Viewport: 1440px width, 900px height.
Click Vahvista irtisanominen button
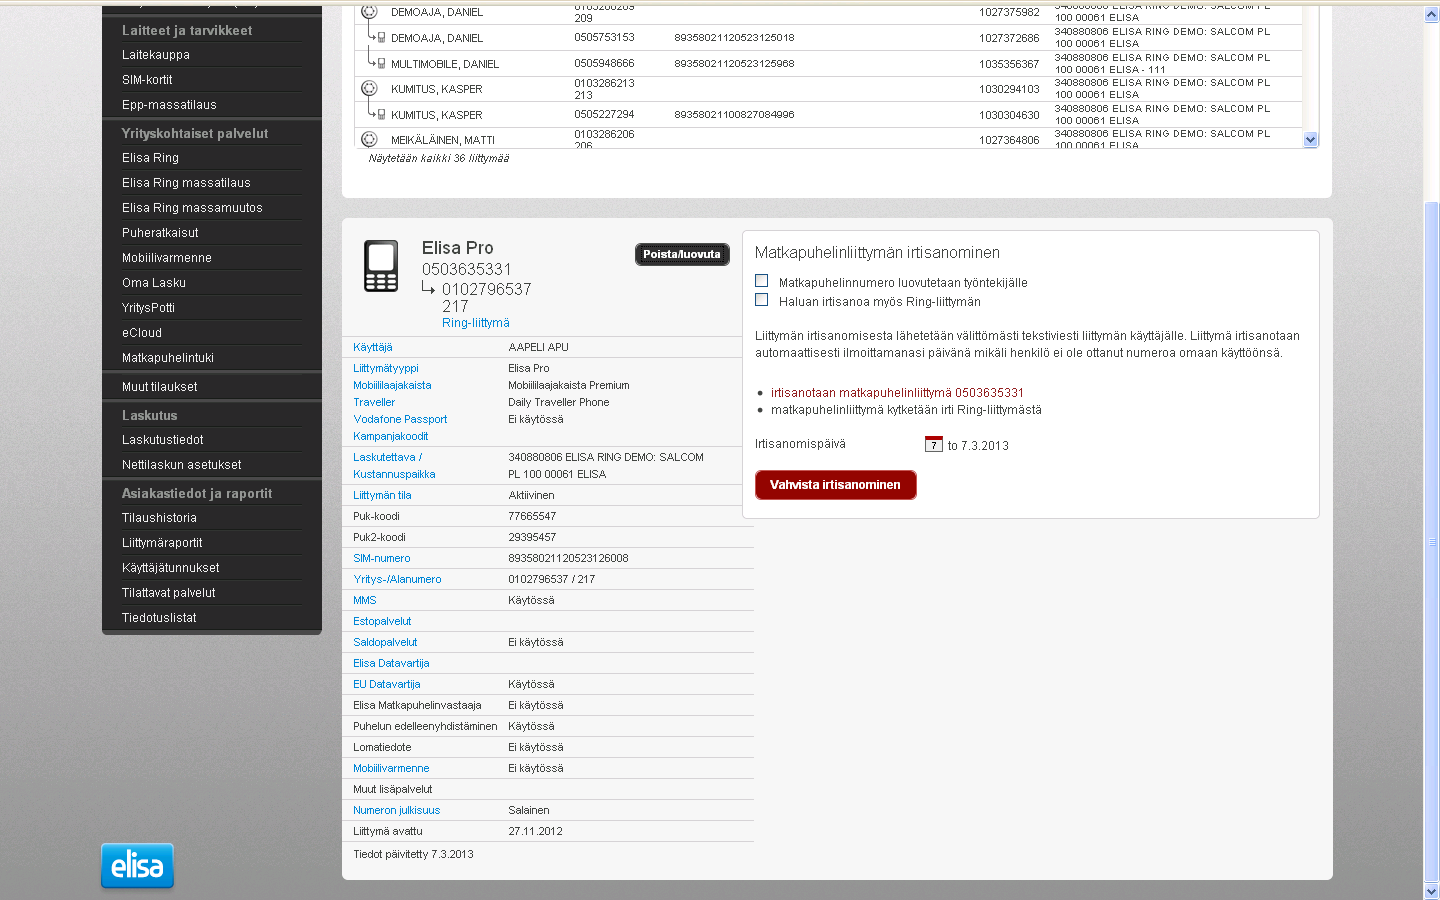pos(836,485)
